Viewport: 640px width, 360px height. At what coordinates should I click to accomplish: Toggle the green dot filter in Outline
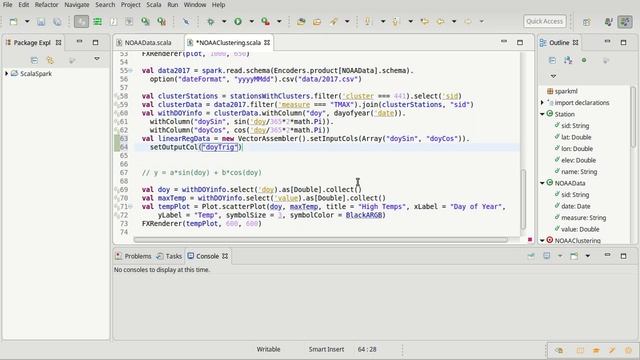[x=584, y=60]
